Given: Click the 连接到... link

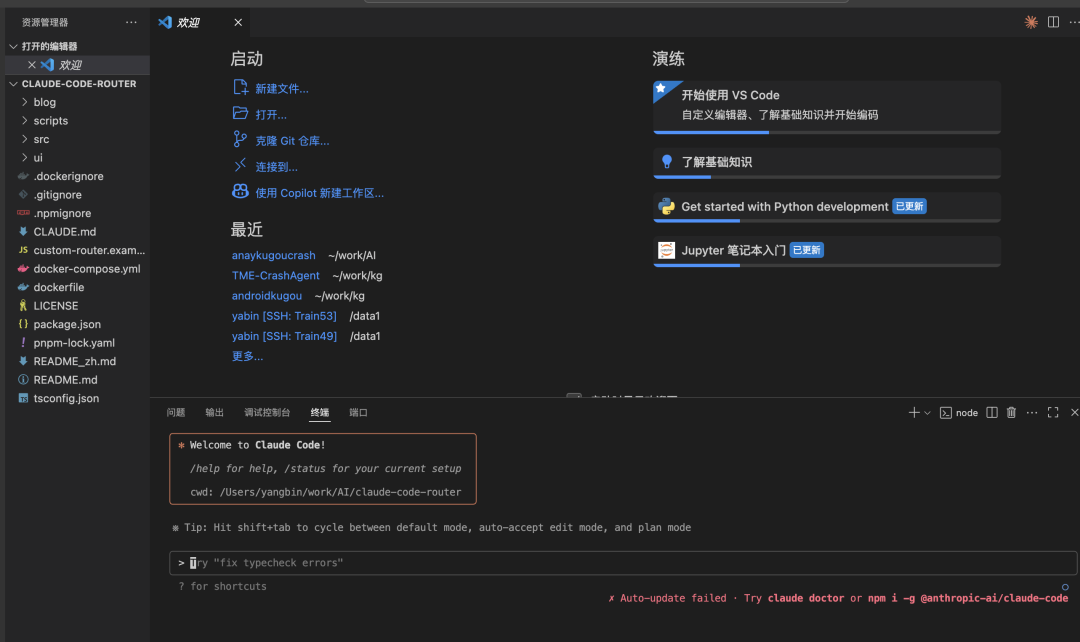Looking at the screenshot, I should [x=276, y=167].
